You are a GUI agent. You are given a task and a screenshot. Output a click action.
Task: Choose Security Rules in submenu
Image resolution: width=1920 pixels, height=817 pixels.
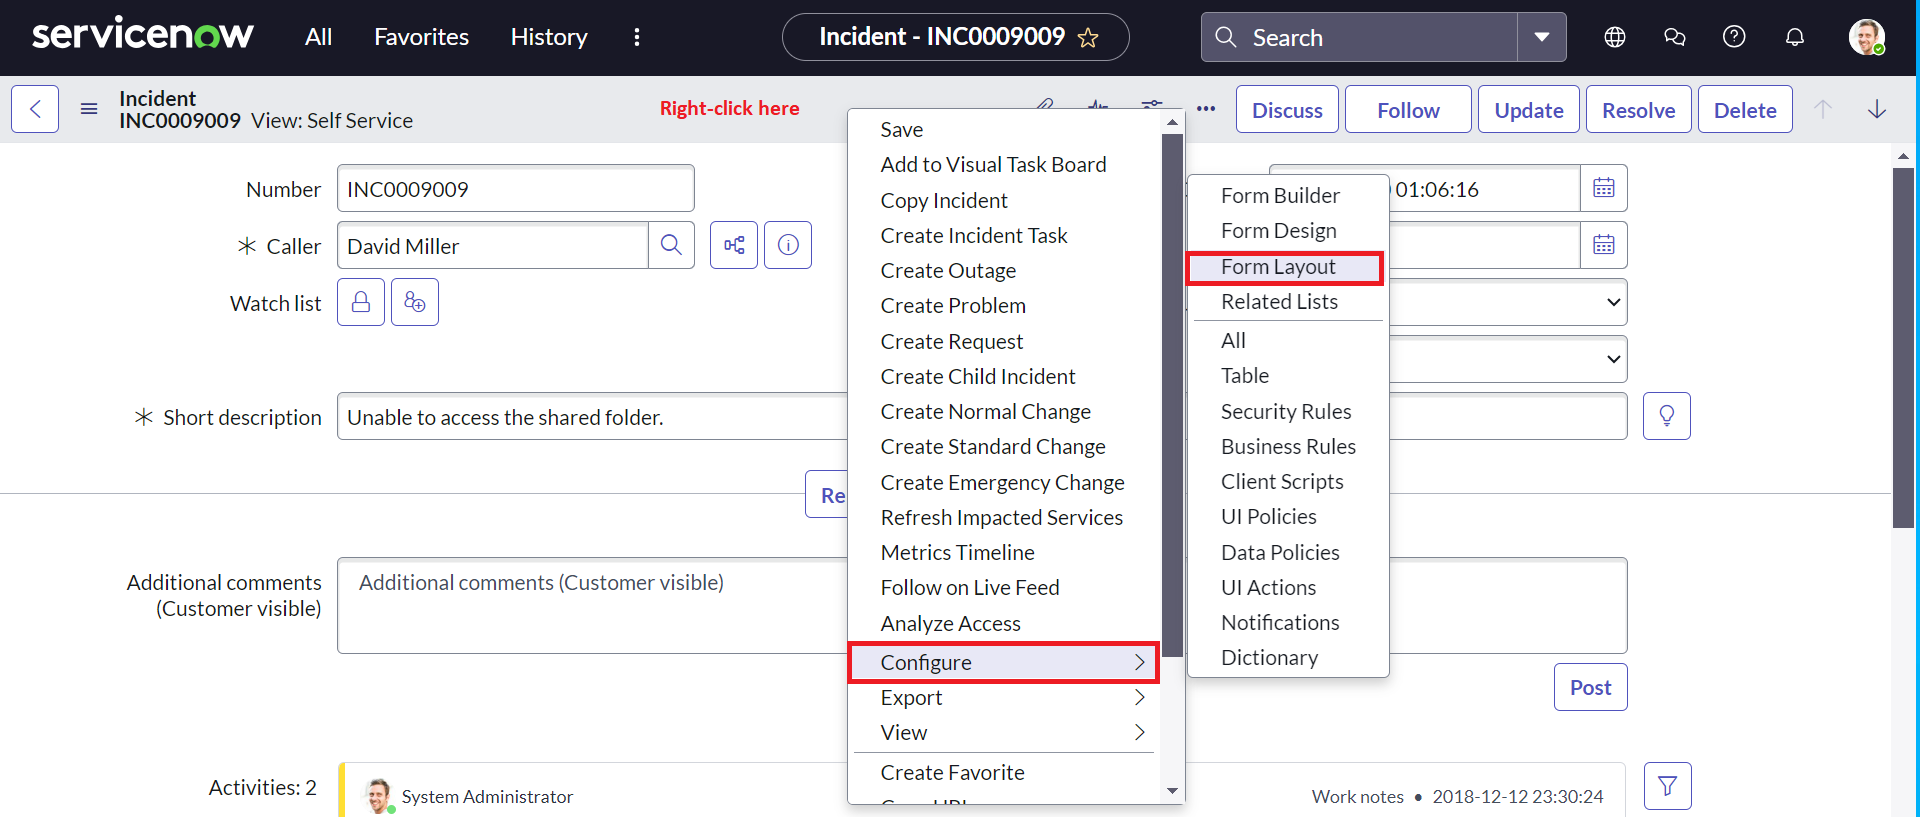(1288, 412)
